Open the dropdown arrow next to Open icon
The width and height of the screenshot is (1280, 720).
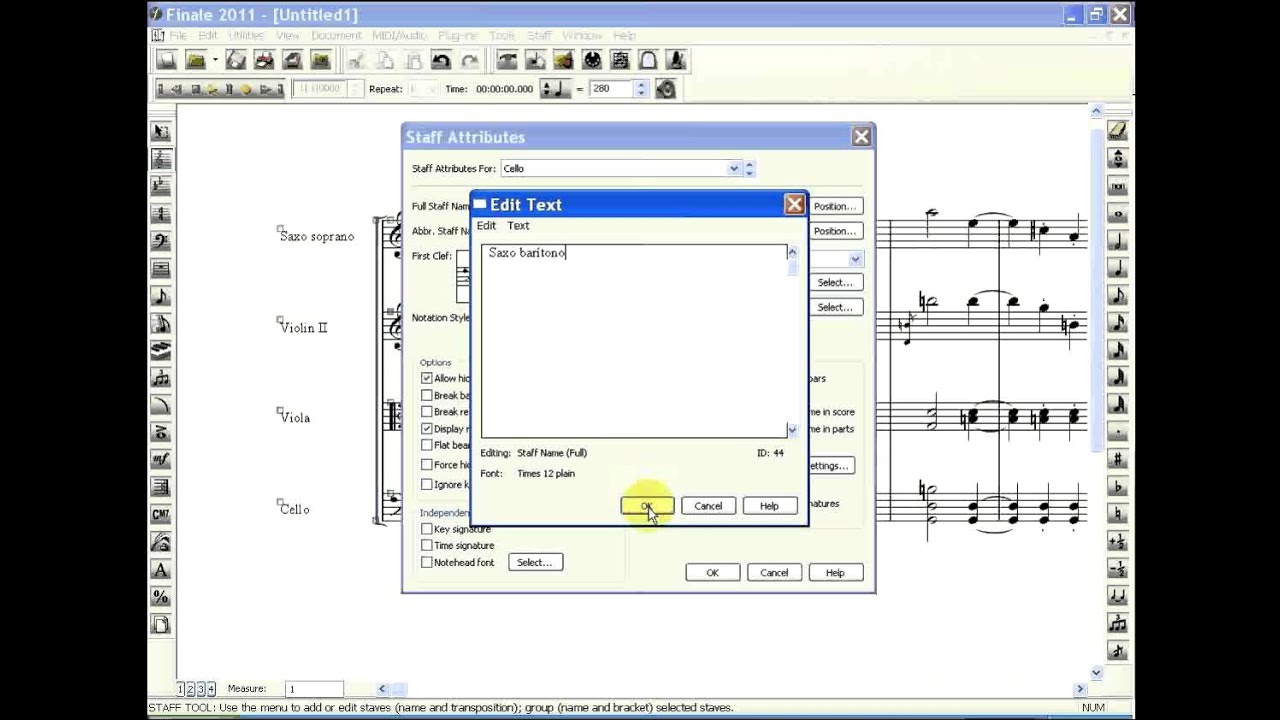(x=214, y=61)
